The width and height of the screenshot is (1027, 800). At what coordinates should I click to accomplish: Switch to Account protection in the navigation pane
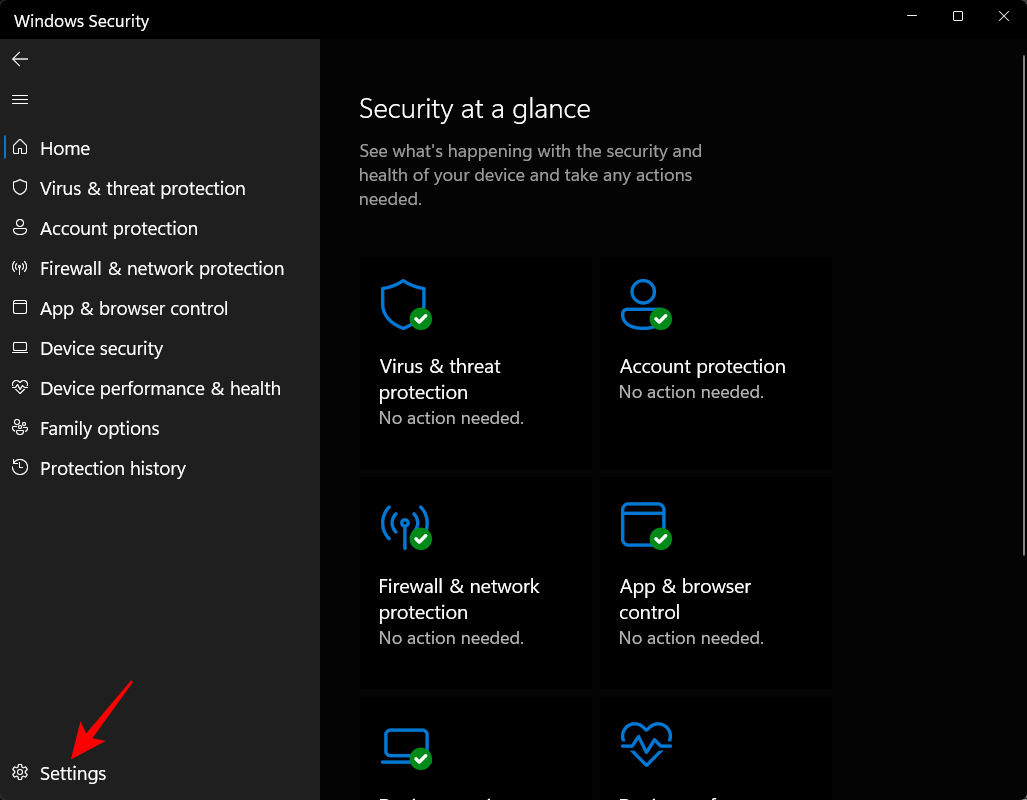tap(118, 228)
